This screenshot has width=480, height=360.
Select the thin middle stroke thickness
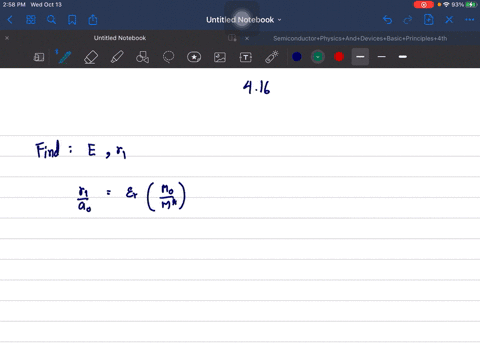point(382,57)
